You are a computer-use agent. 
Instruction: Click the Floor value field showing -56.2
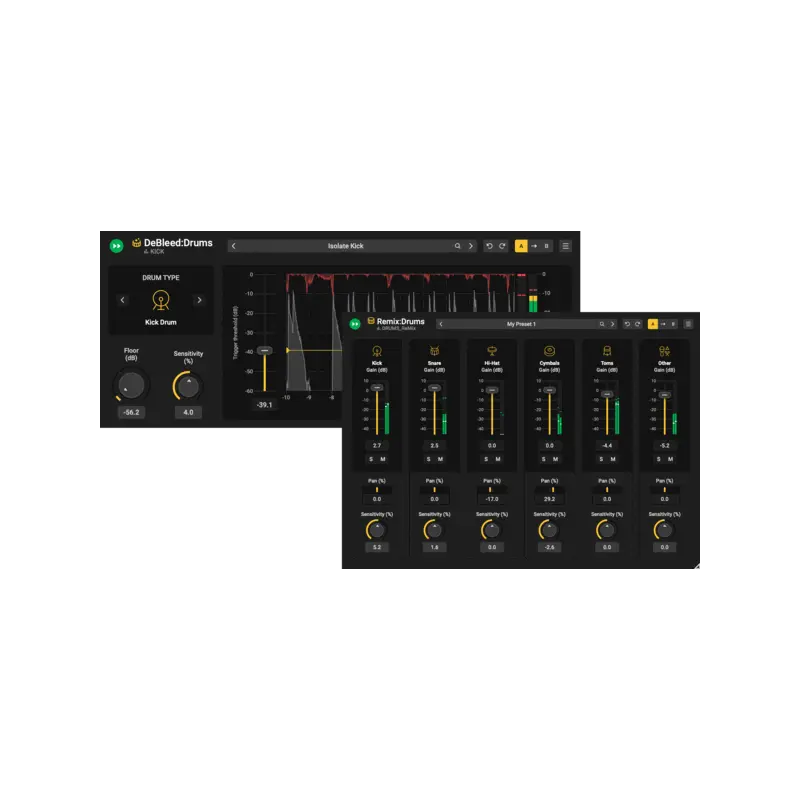131,412
